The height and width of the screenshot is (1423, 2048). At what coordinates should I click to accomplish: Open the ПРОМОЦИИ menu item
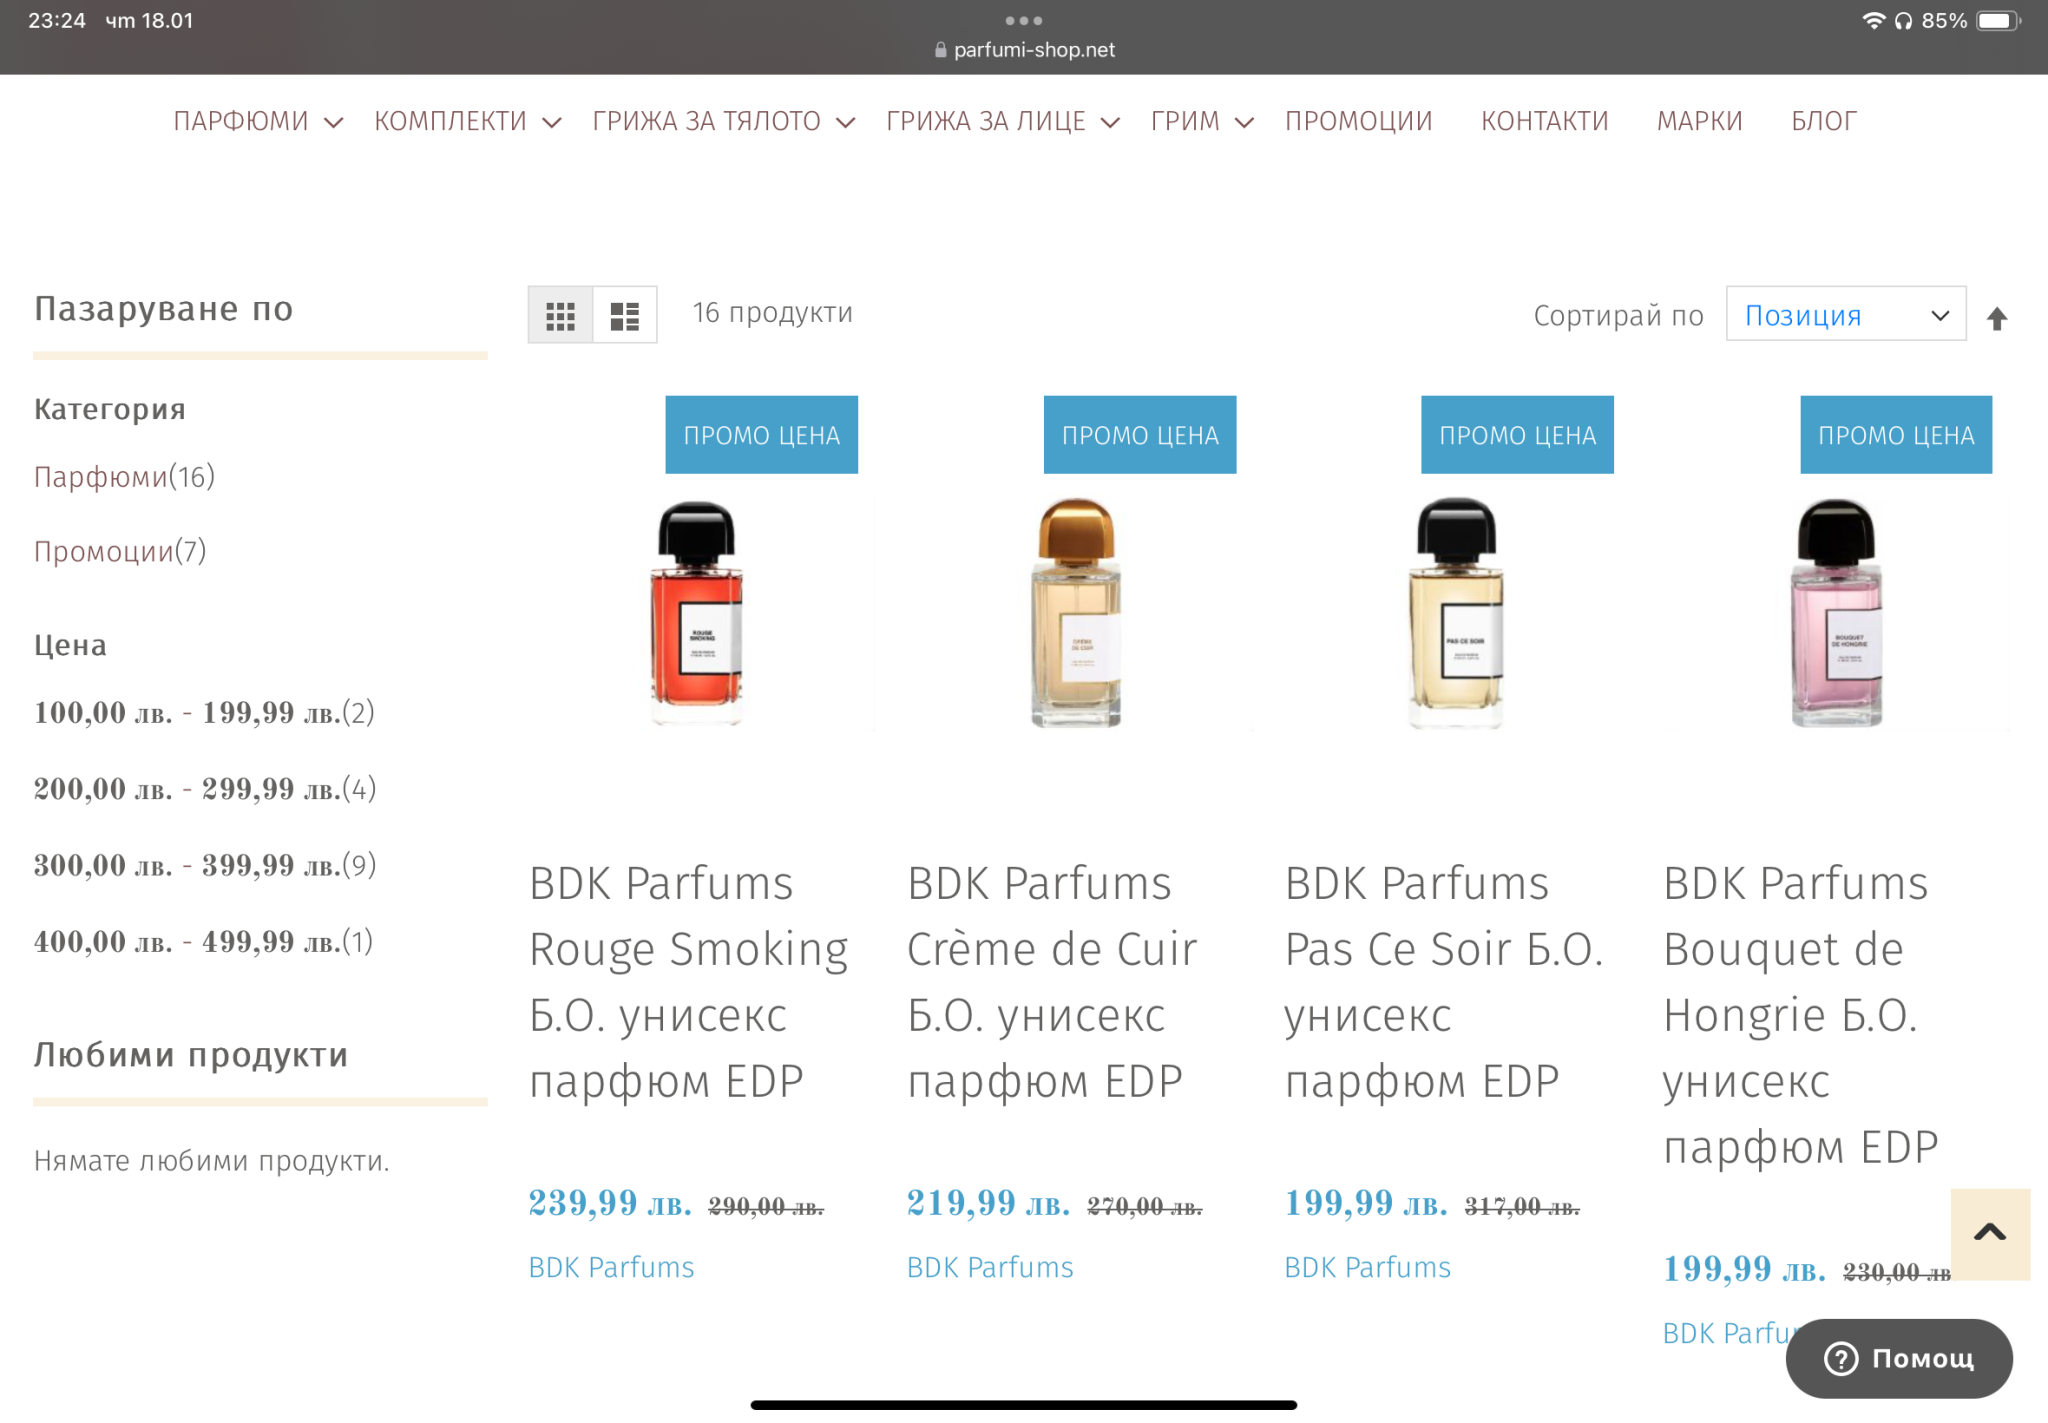1358,121
